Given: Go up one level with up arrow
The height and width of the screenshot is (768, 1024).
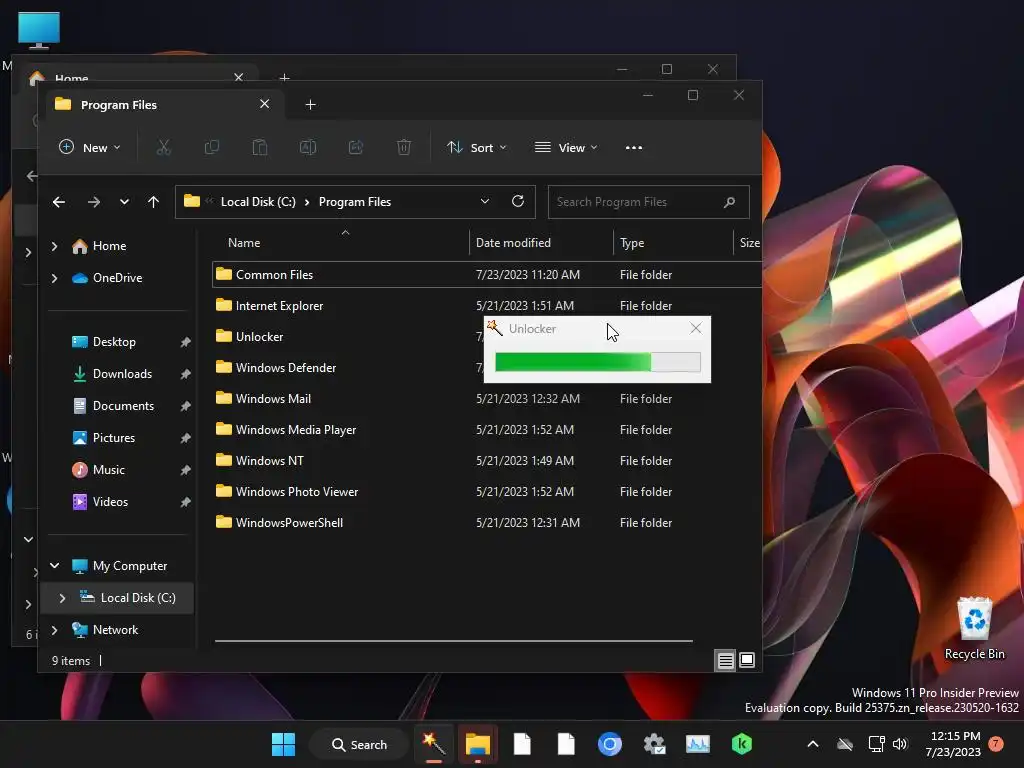Looking at the screenshot, I should click(153, 202).
